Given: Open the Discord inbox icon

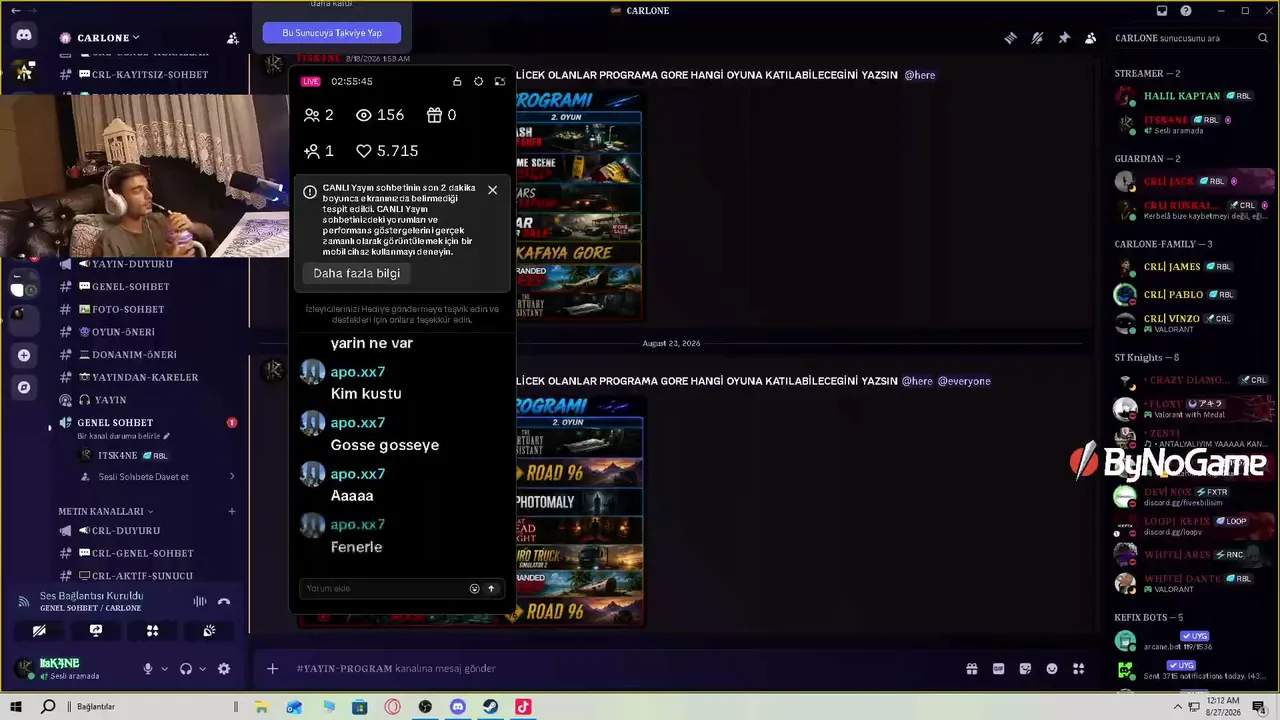Looking at the screenshot, I should click(x=1162, y=11).
